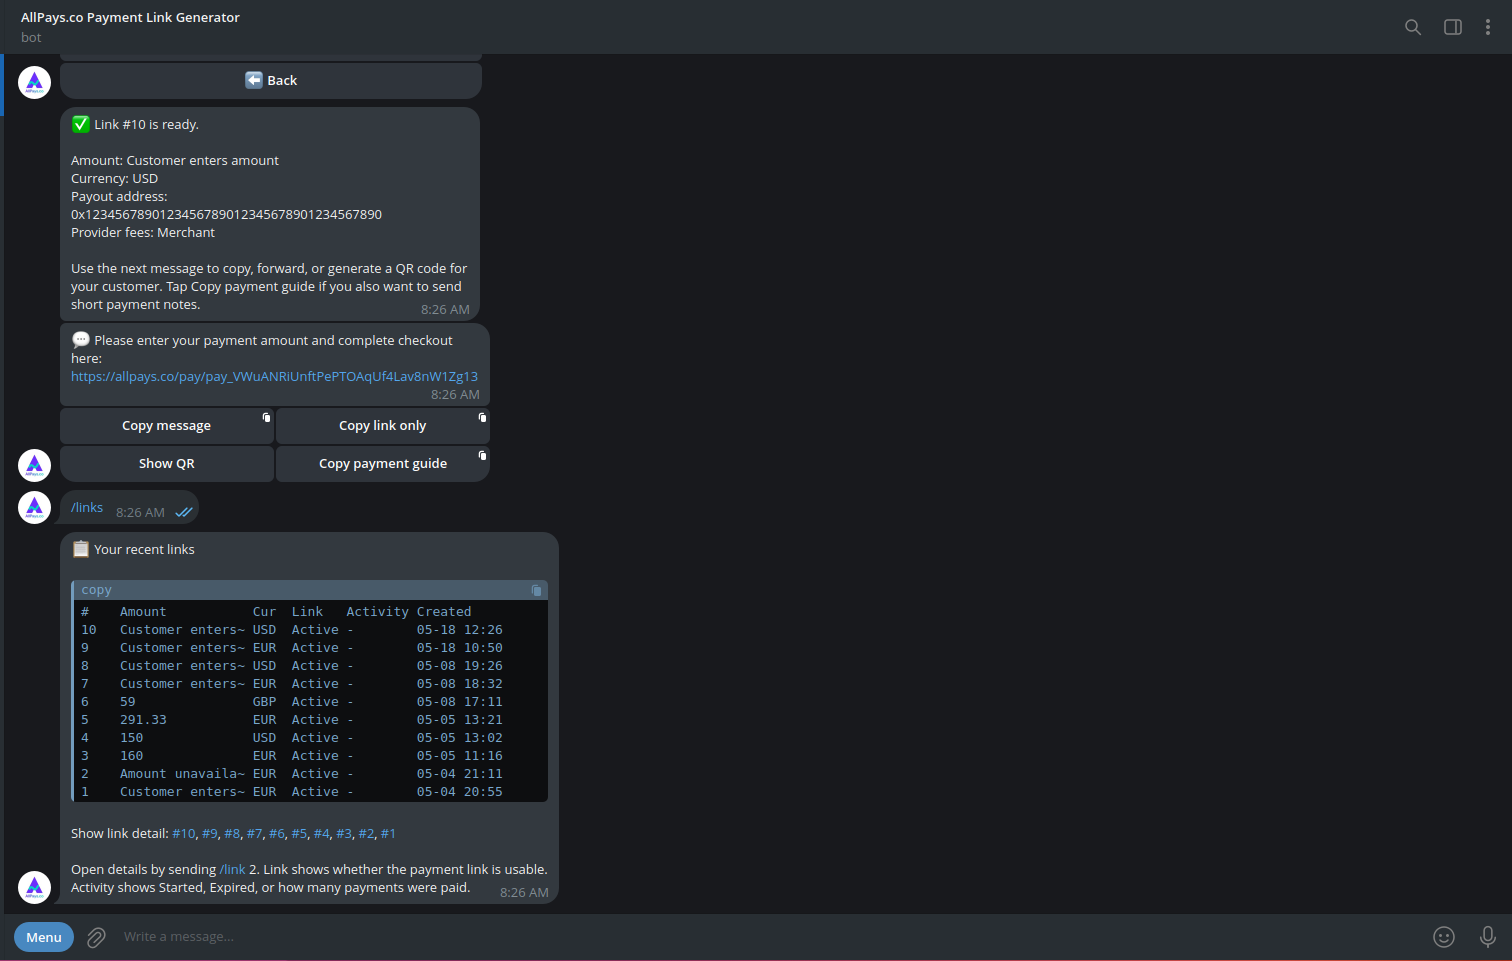This screenshot has width=1512, height=961.
Task: Click the attach file paperclip icon
Action: click(x=96, y=937)
